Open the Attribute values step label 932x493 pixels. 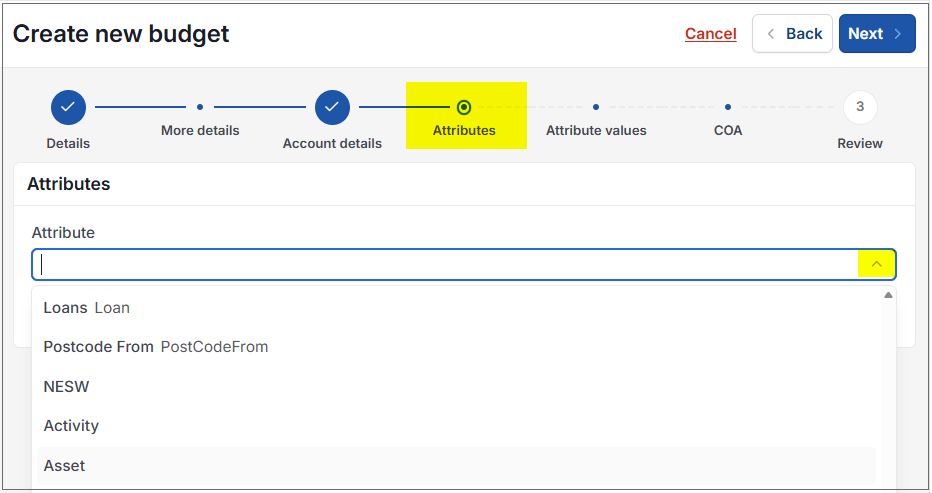tap(596, 131)
